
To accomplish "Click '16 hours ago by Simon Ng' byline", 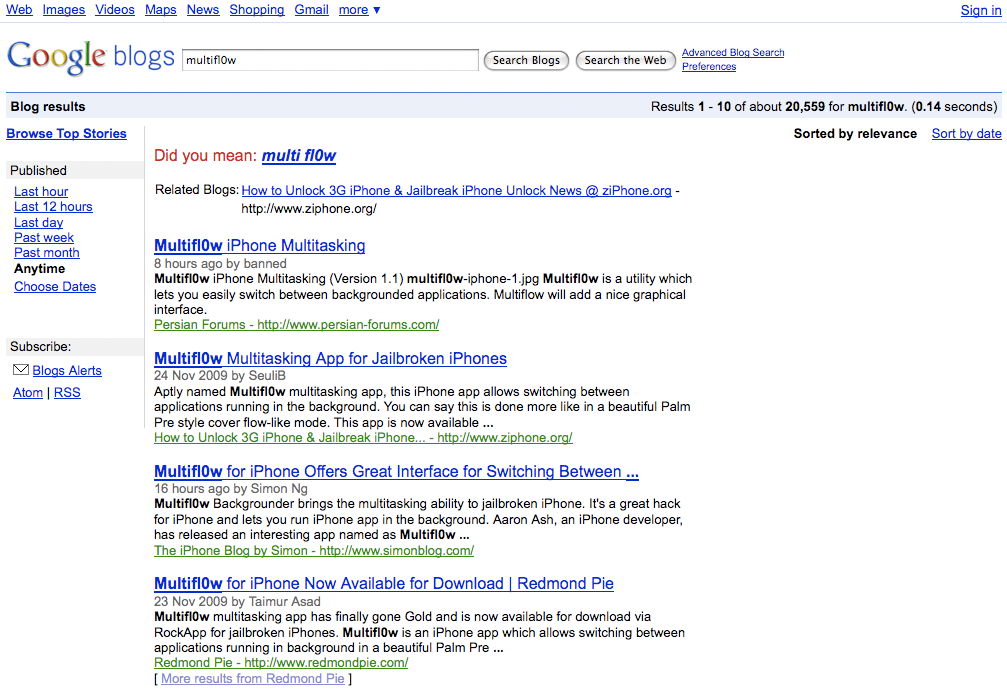I will pos(231,489).
